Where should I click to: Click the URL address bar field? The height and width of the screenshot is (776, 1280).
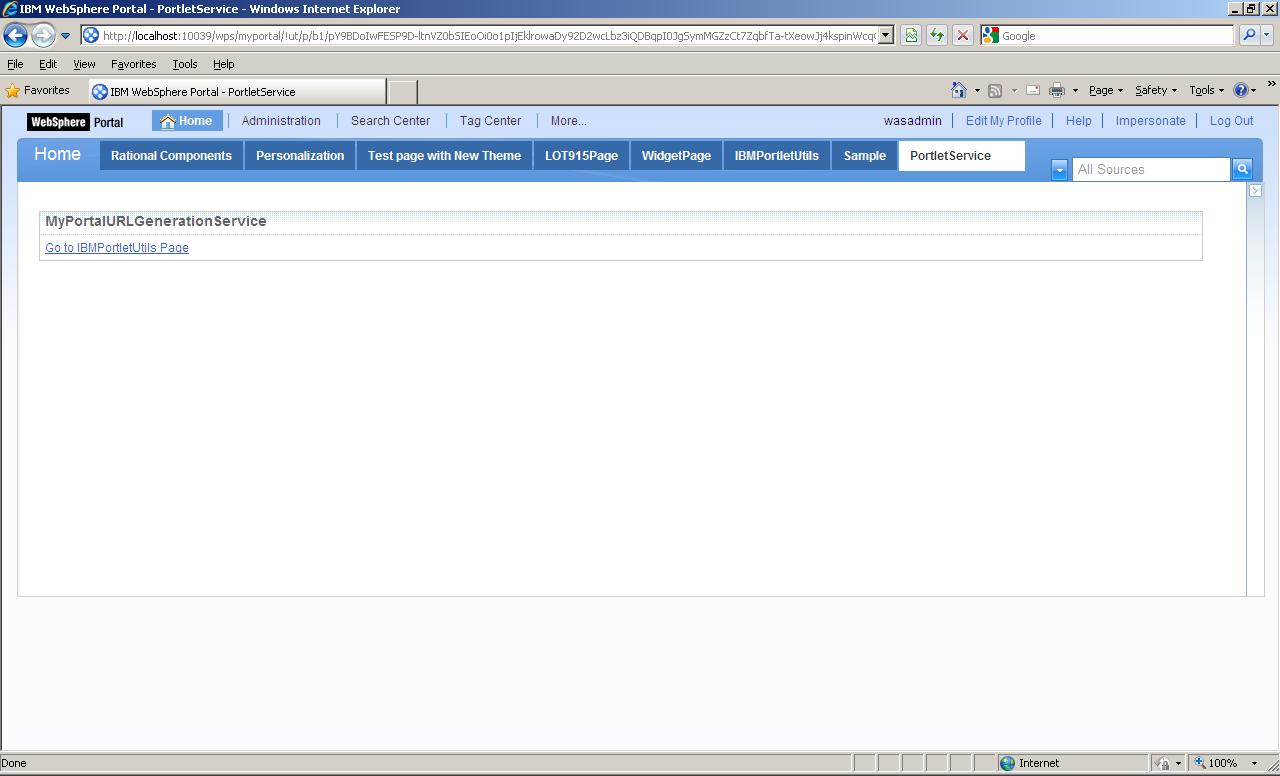coord(480,36)
